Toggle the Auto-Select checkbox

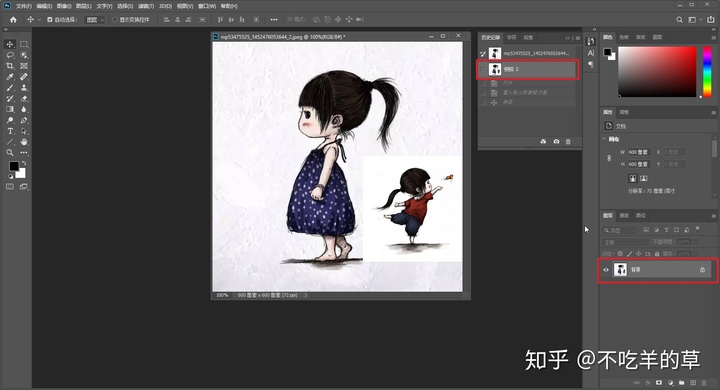tap(50, 20)
